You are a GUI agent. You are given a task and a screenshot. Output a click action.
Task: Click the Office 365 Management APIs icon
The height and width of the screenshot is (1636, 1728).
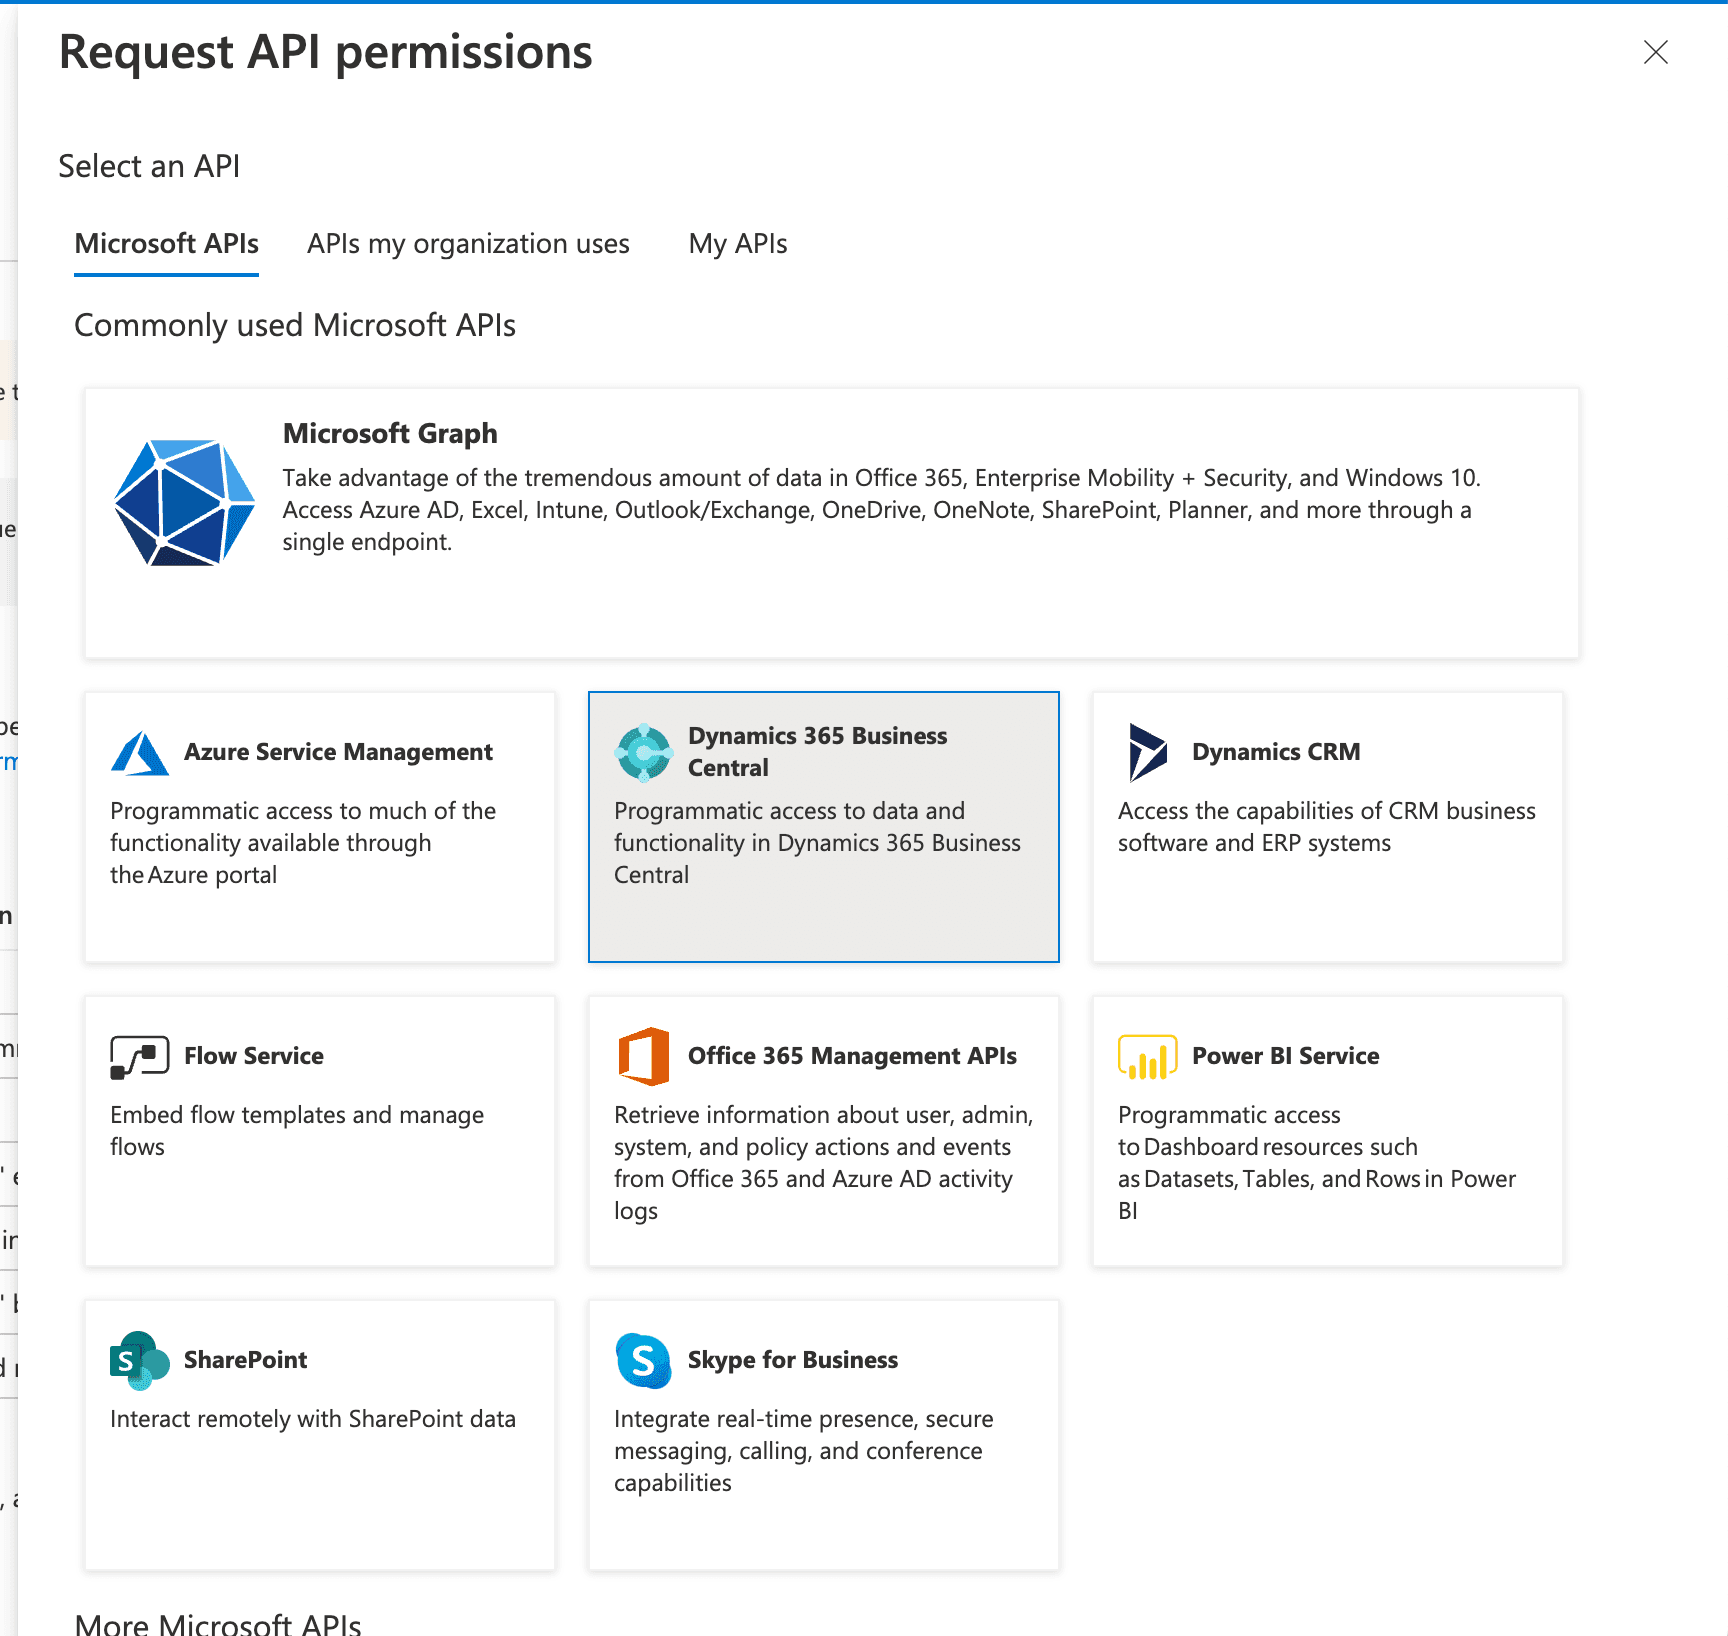tap(644, 1055)
